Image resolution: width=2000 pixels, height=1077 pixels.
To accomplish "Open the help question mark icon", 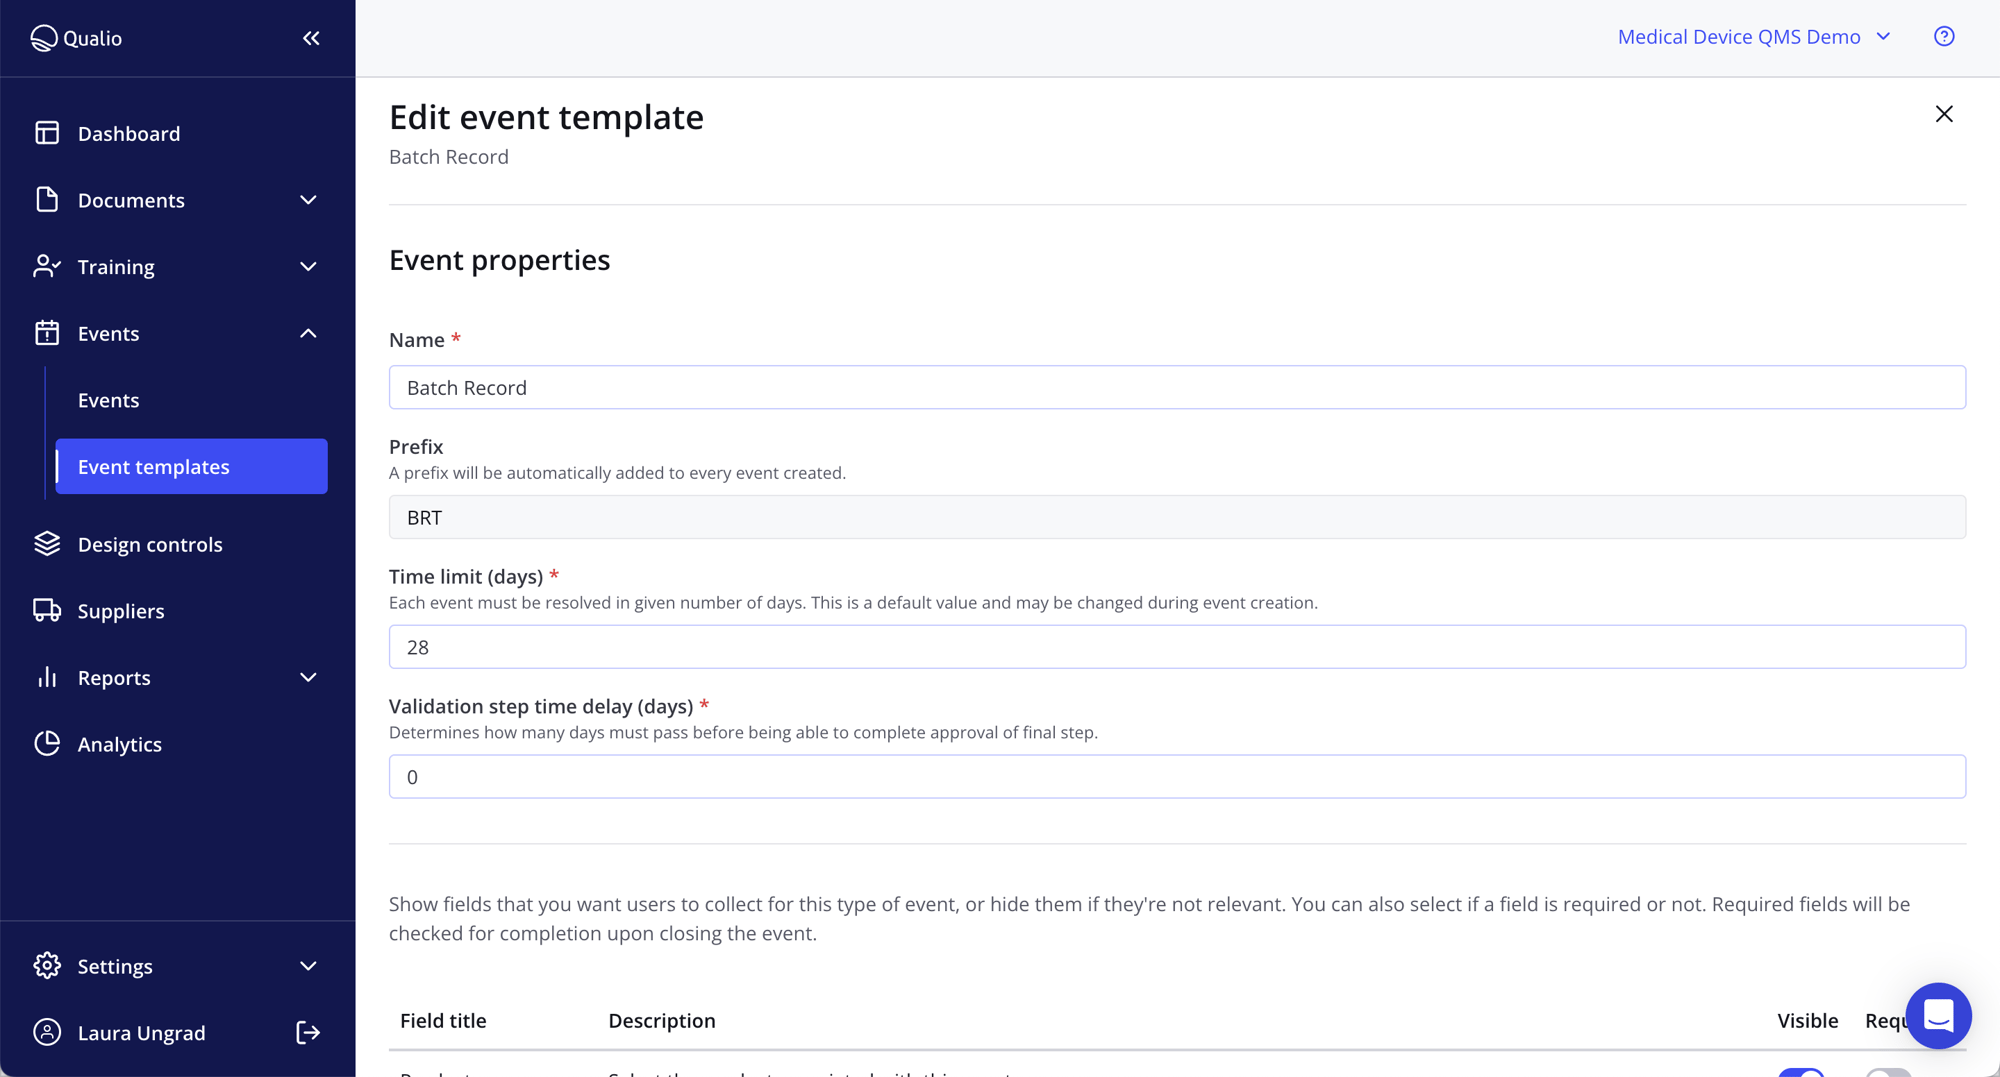I will click(x=1944, y=36).
